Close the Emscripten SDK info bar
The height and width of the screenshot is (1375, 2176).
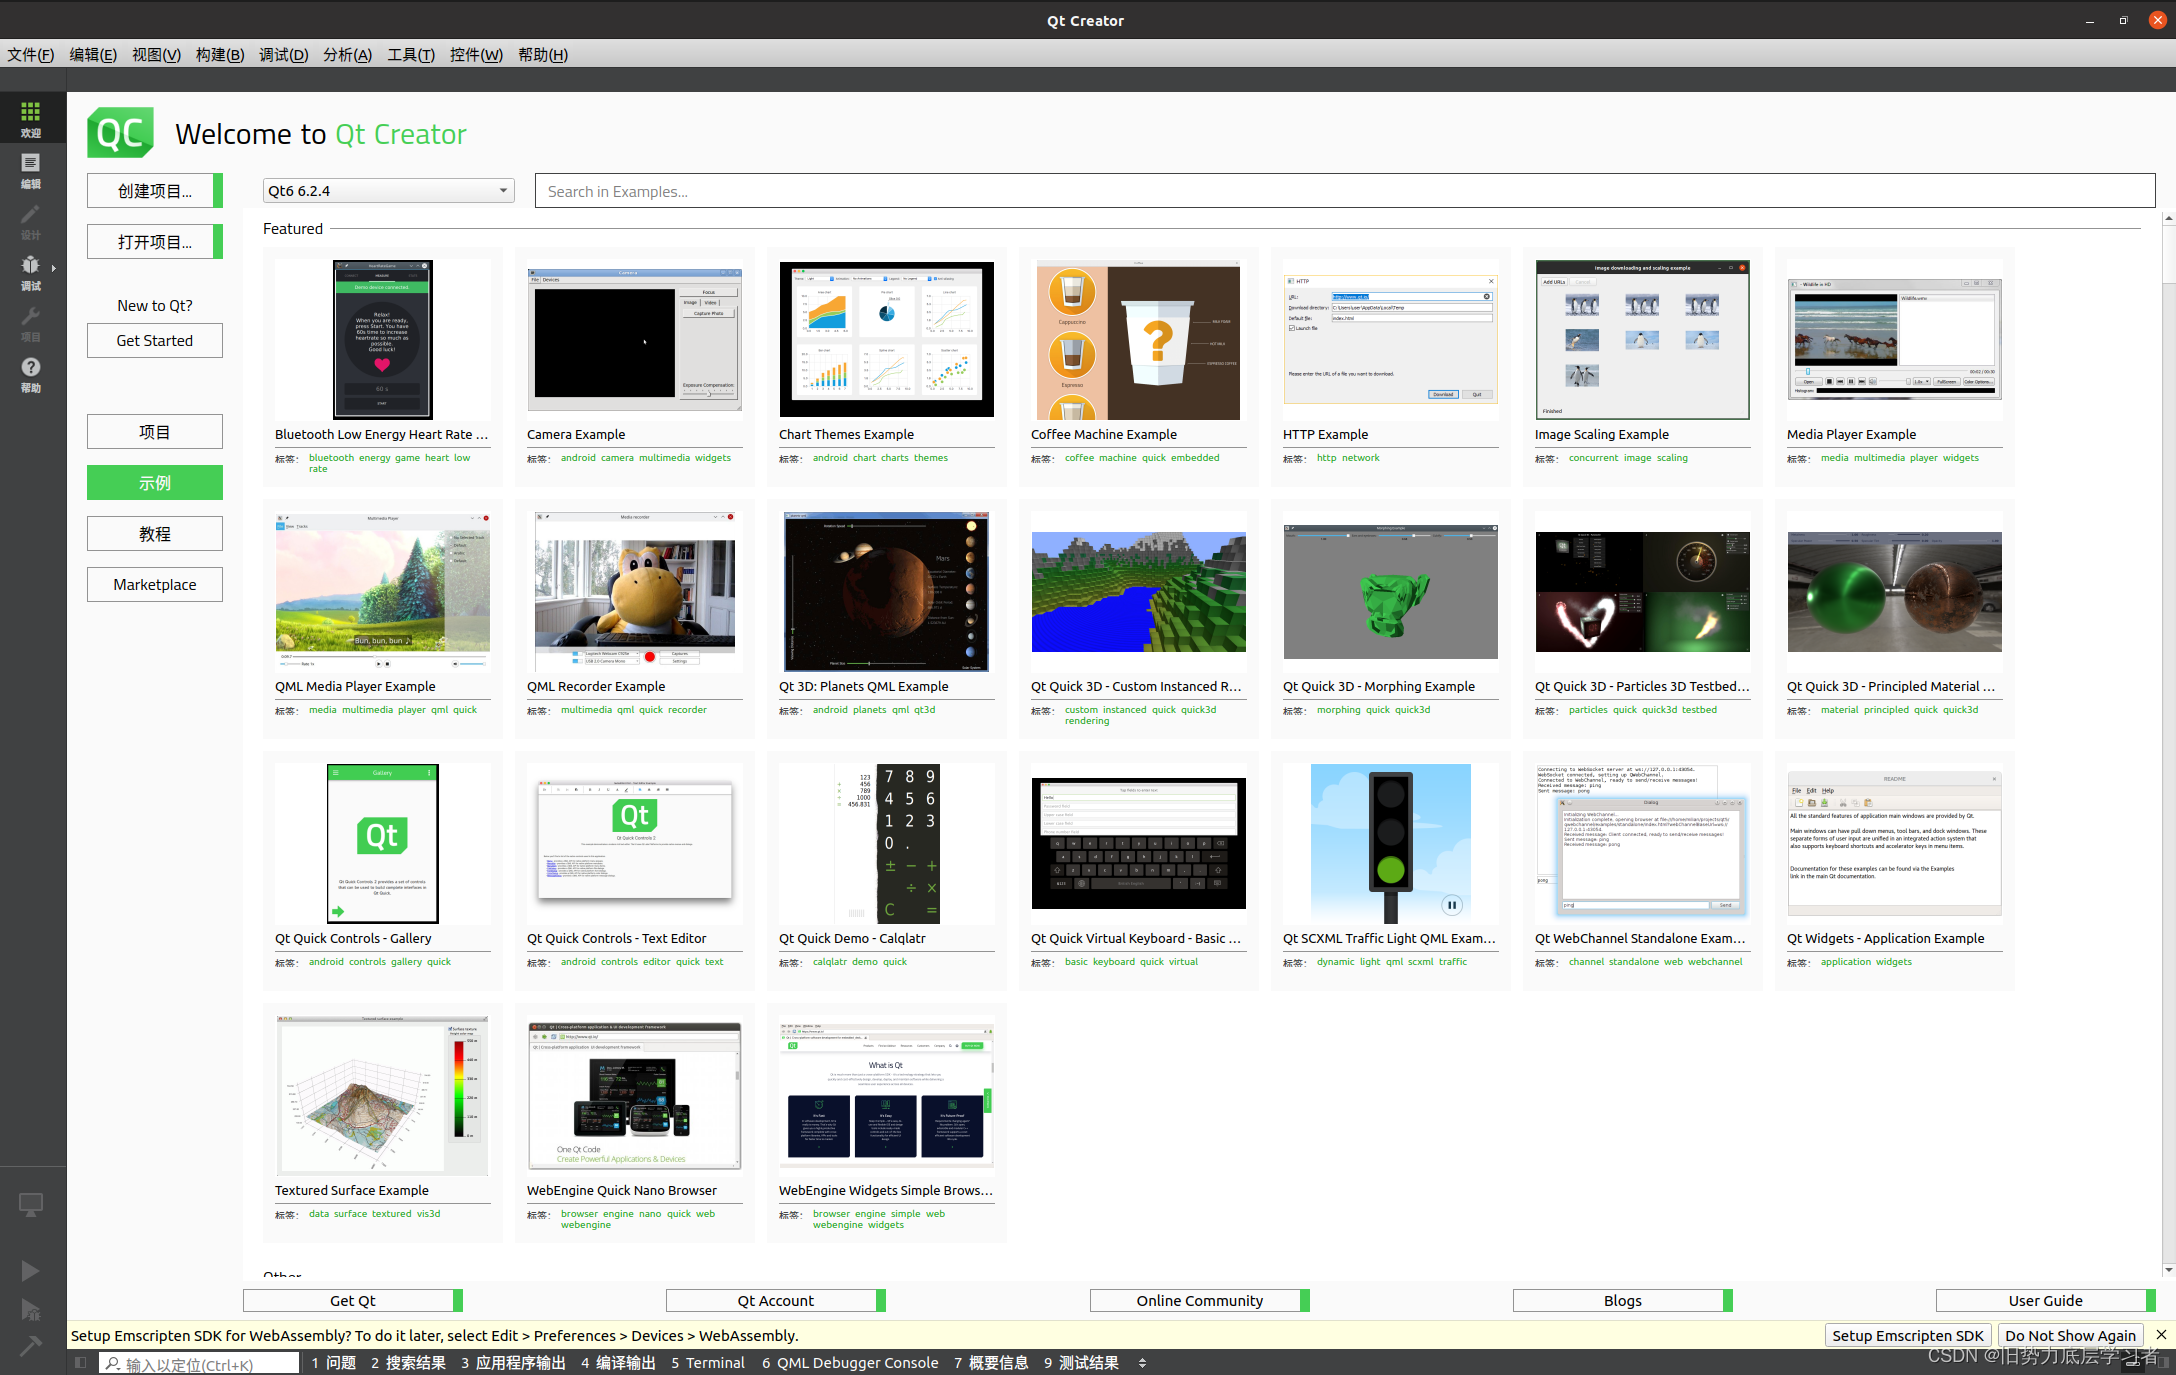(x=2161, y=1335)
